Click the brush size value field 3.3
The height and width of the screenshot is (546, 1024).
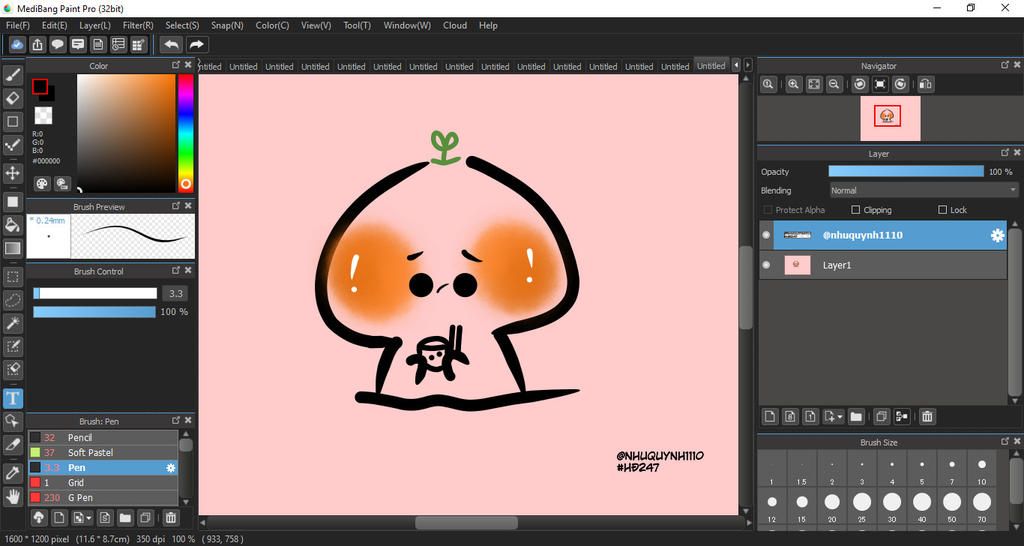pyautogui.click(x=176, y=293)
